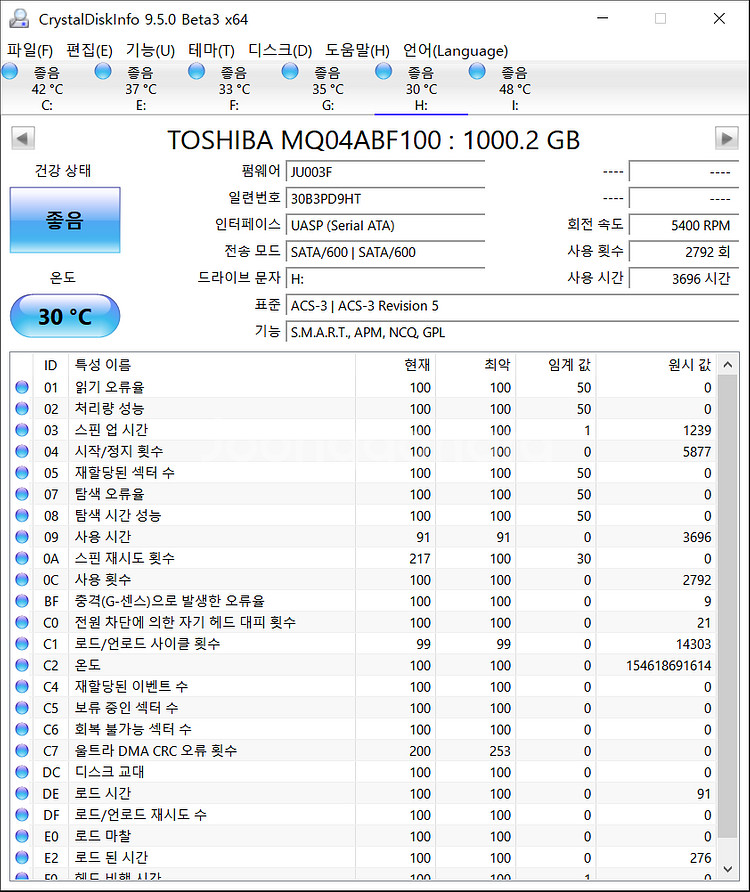
Task: Click the 30 °C temperature button
Action: [x=65, y=316]
